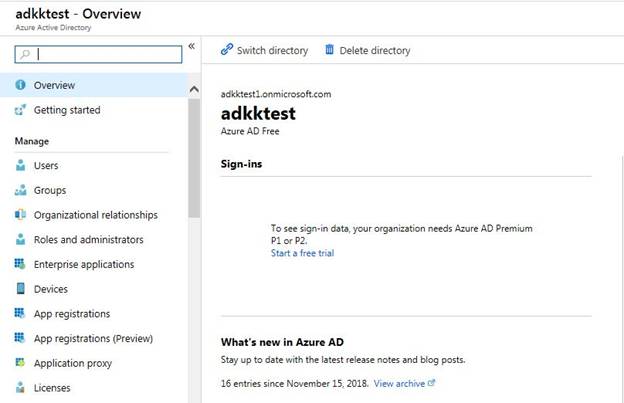This screenshot has width=624, height=403.
Task: Open the Roles and administrators icon
Action: (20, 239)
